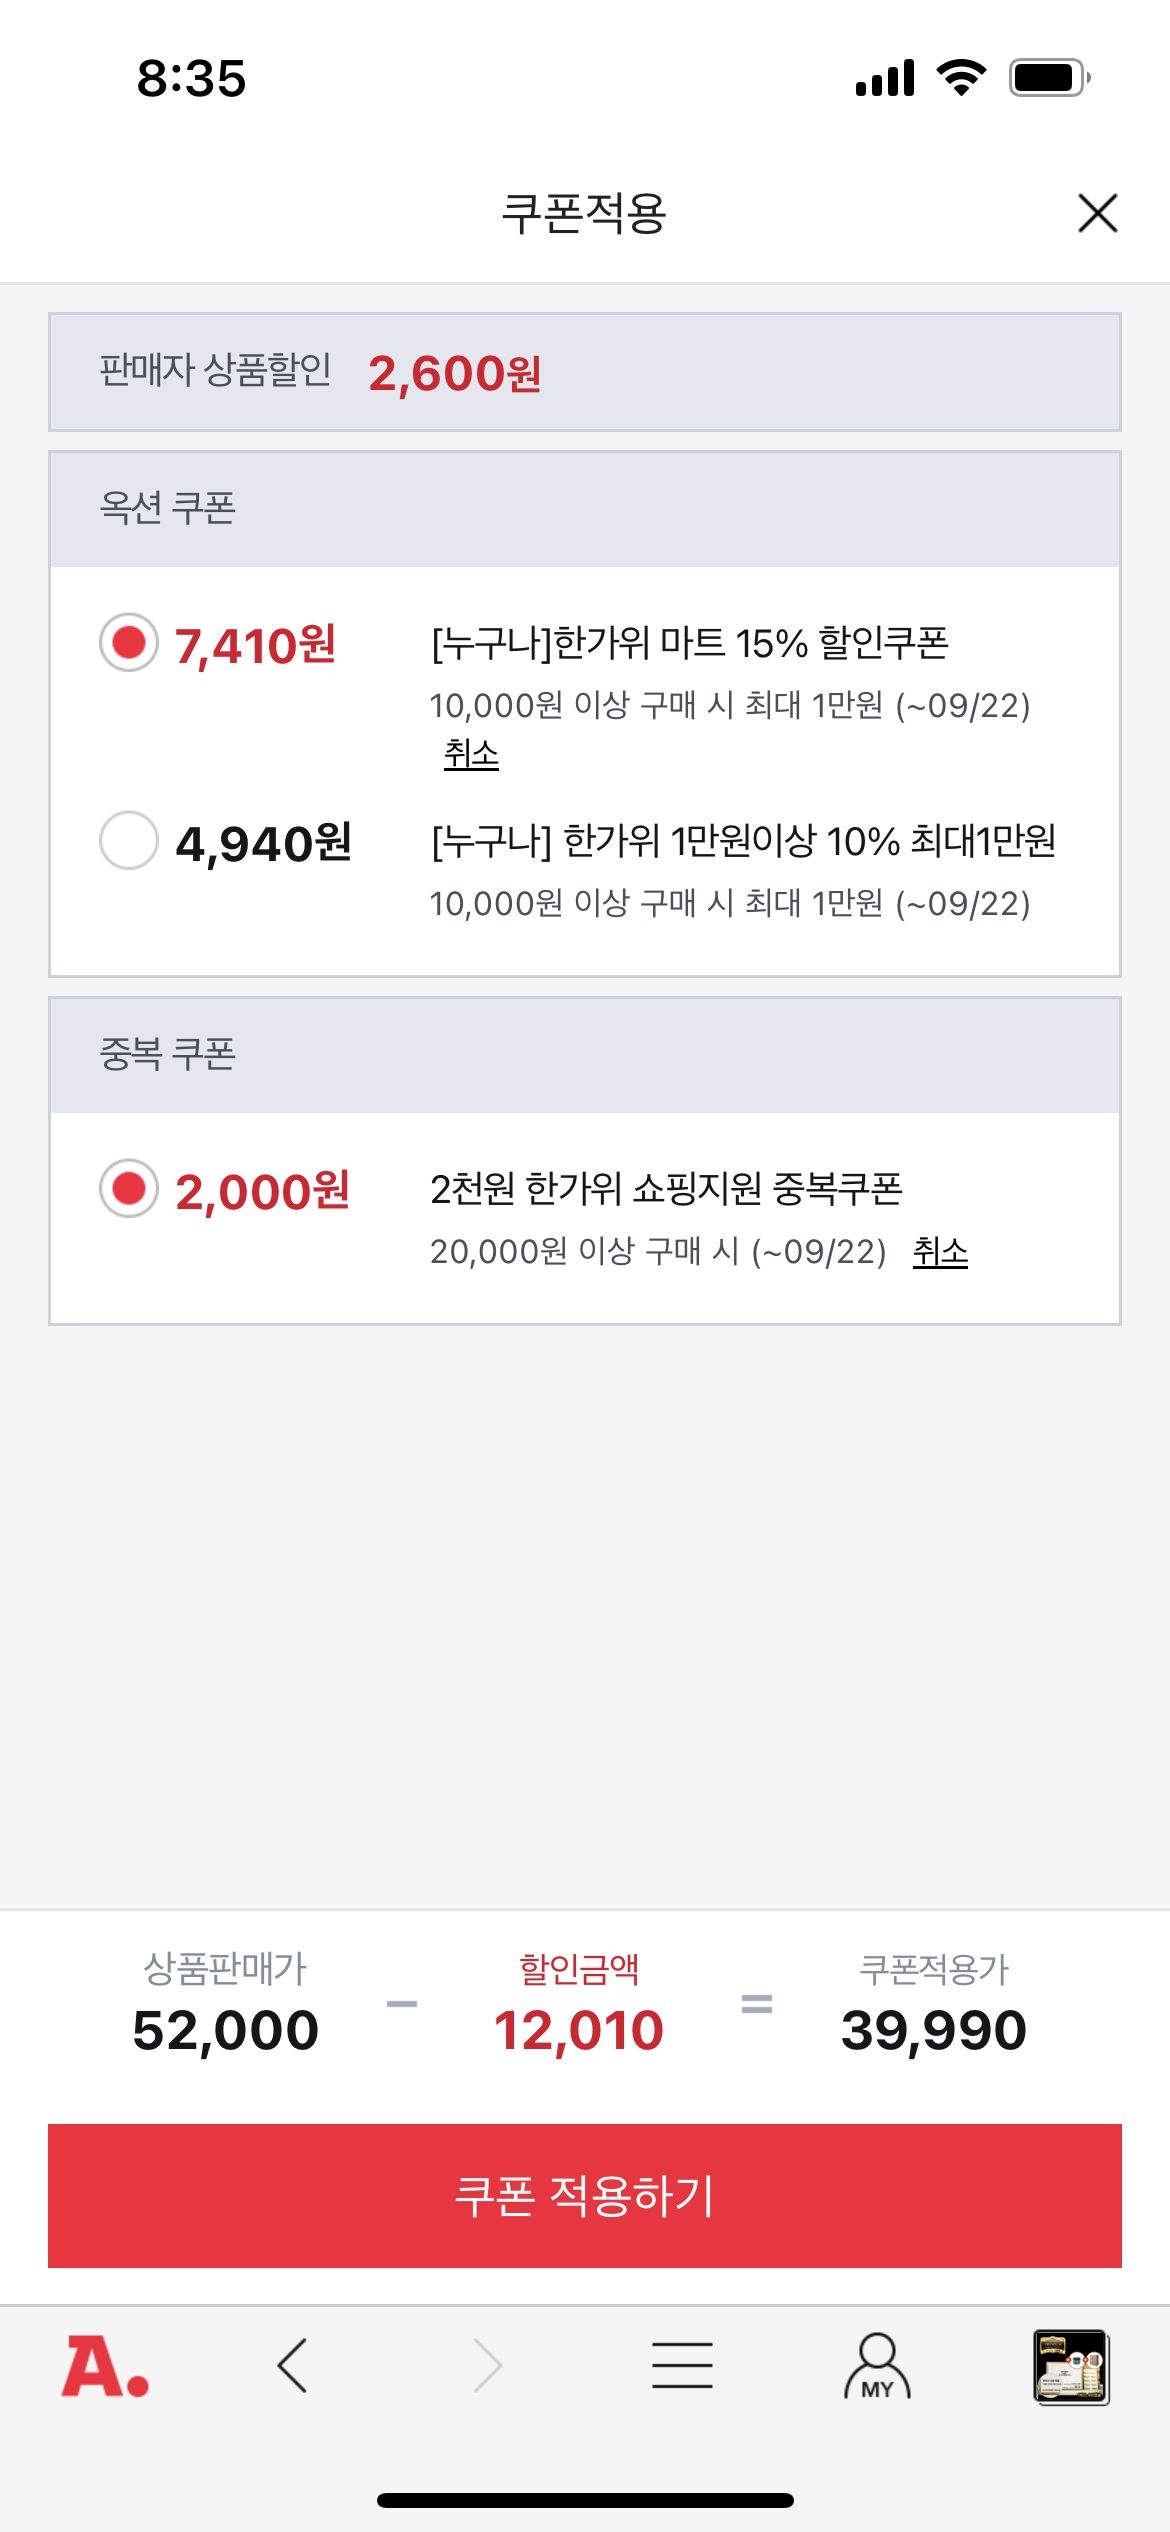
Task: Tap the 할인금액 12,010 total
Action: click(579, 2030)
